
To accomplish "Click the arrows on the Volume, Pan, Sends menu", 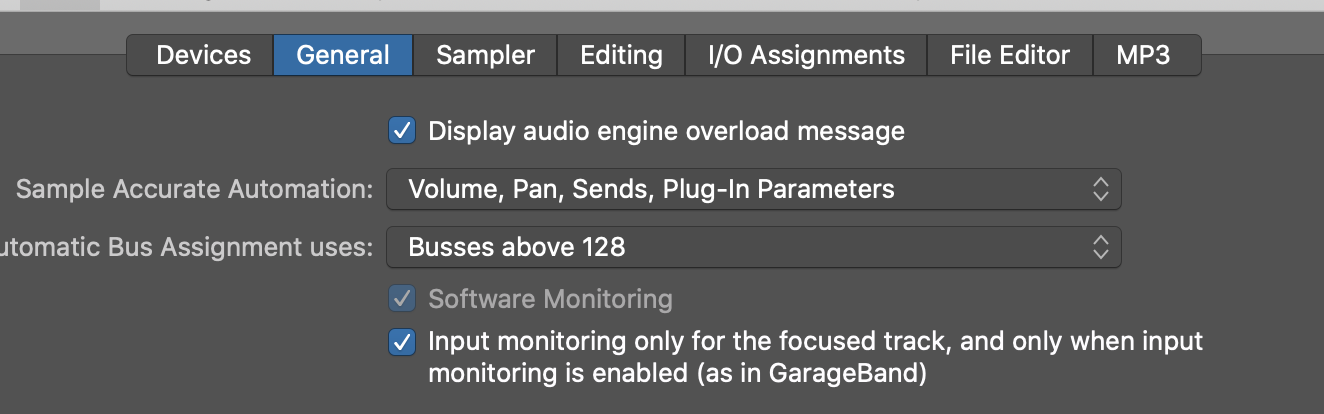I will pos(1100,189).
